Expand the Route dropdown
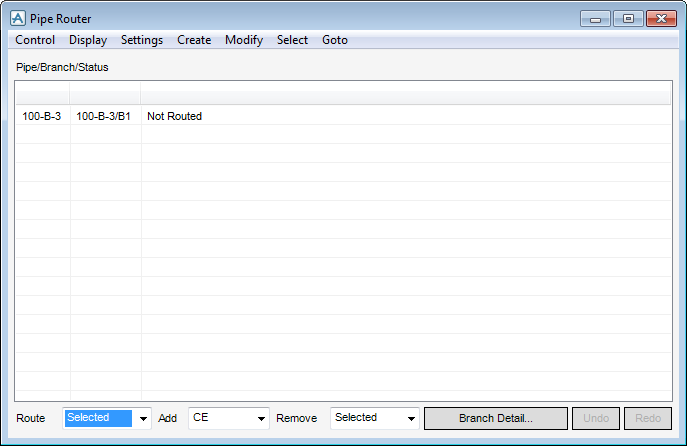Screen dimensions: 687x446 click(143, 419)
